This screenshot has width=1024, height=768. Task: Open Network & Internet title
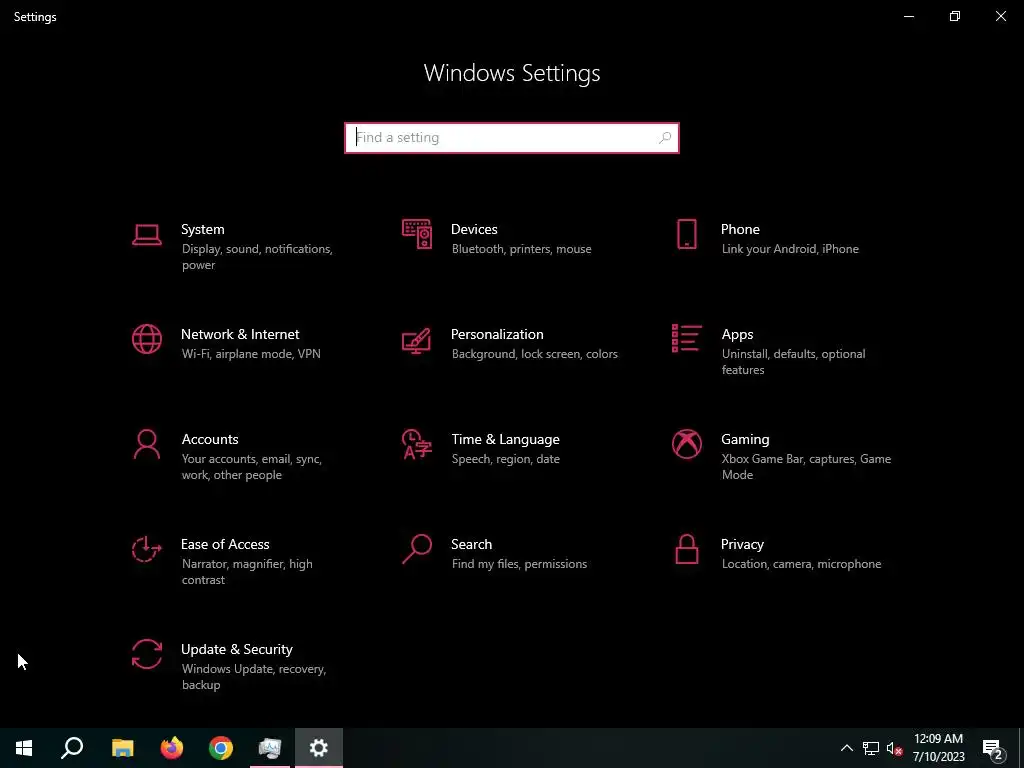point(240,334)
